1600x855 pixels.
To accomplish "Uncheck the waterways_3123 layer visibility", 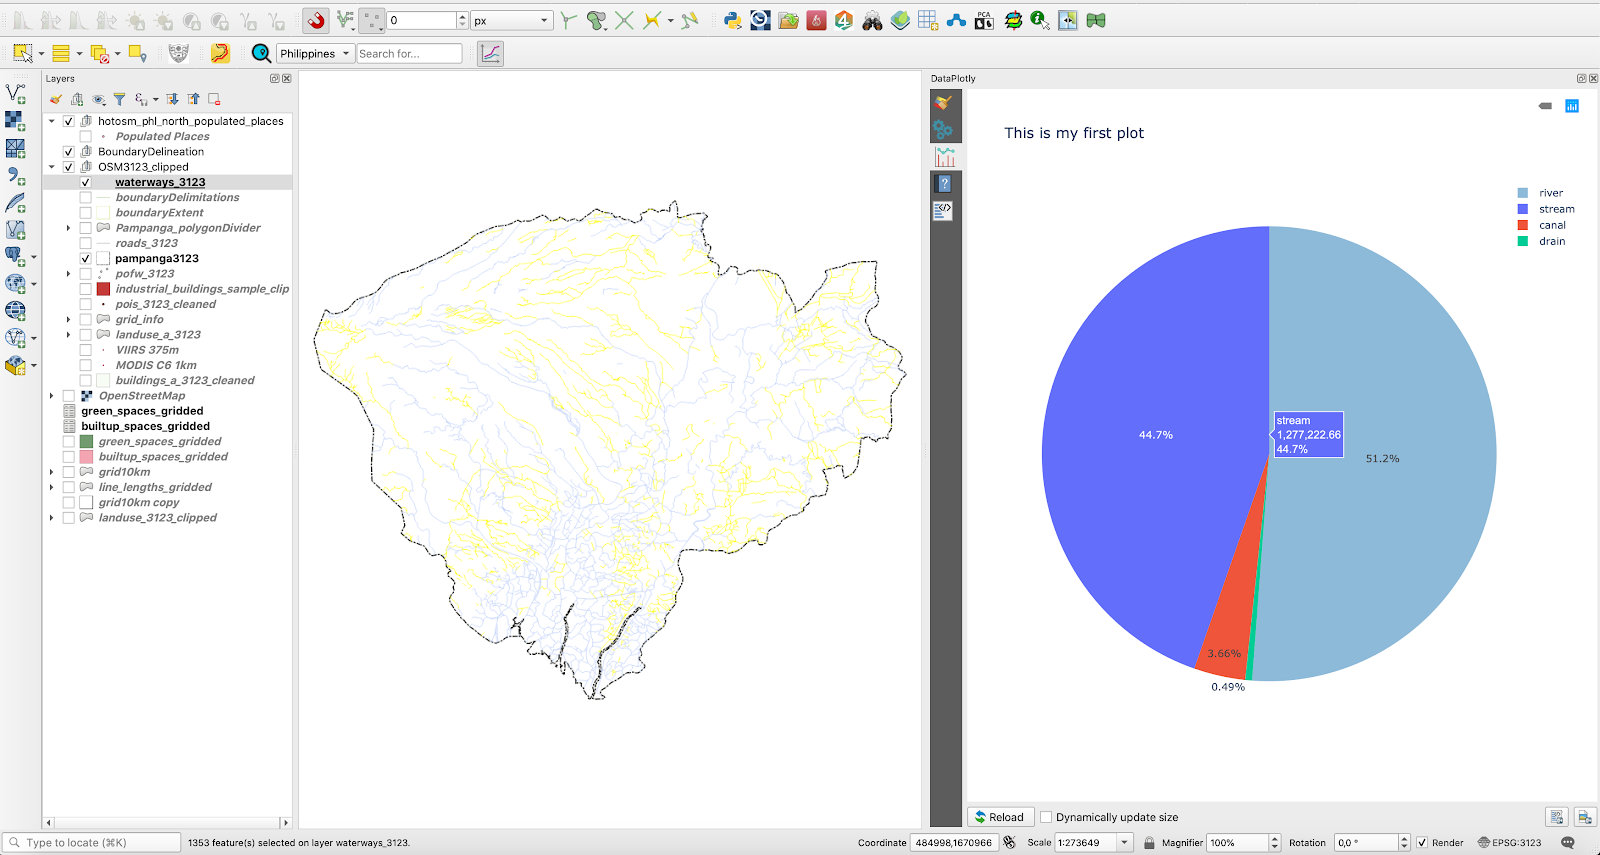I will (86, 183).
